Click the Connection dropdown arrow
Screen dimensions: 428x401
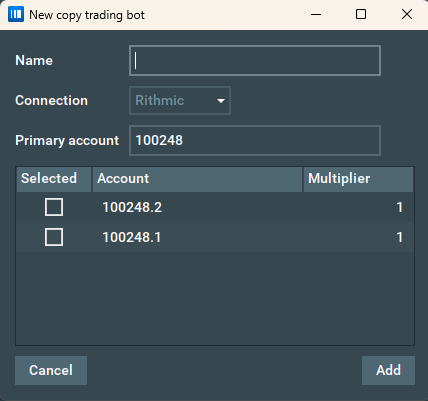pyautogui.click(x=221, y=101)
